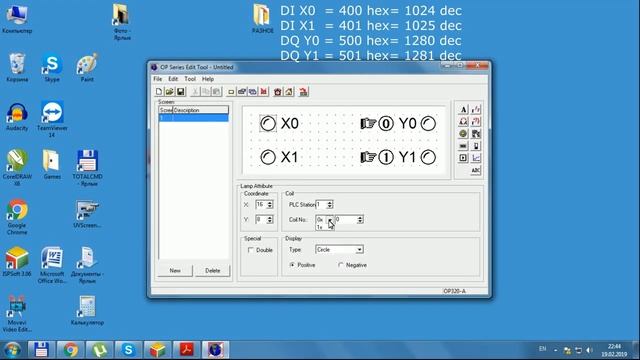Select the 'ABC' text tool in the palette
Image resolution: width=640 pixels, height=360 pixels.
[x=476, y=170]
